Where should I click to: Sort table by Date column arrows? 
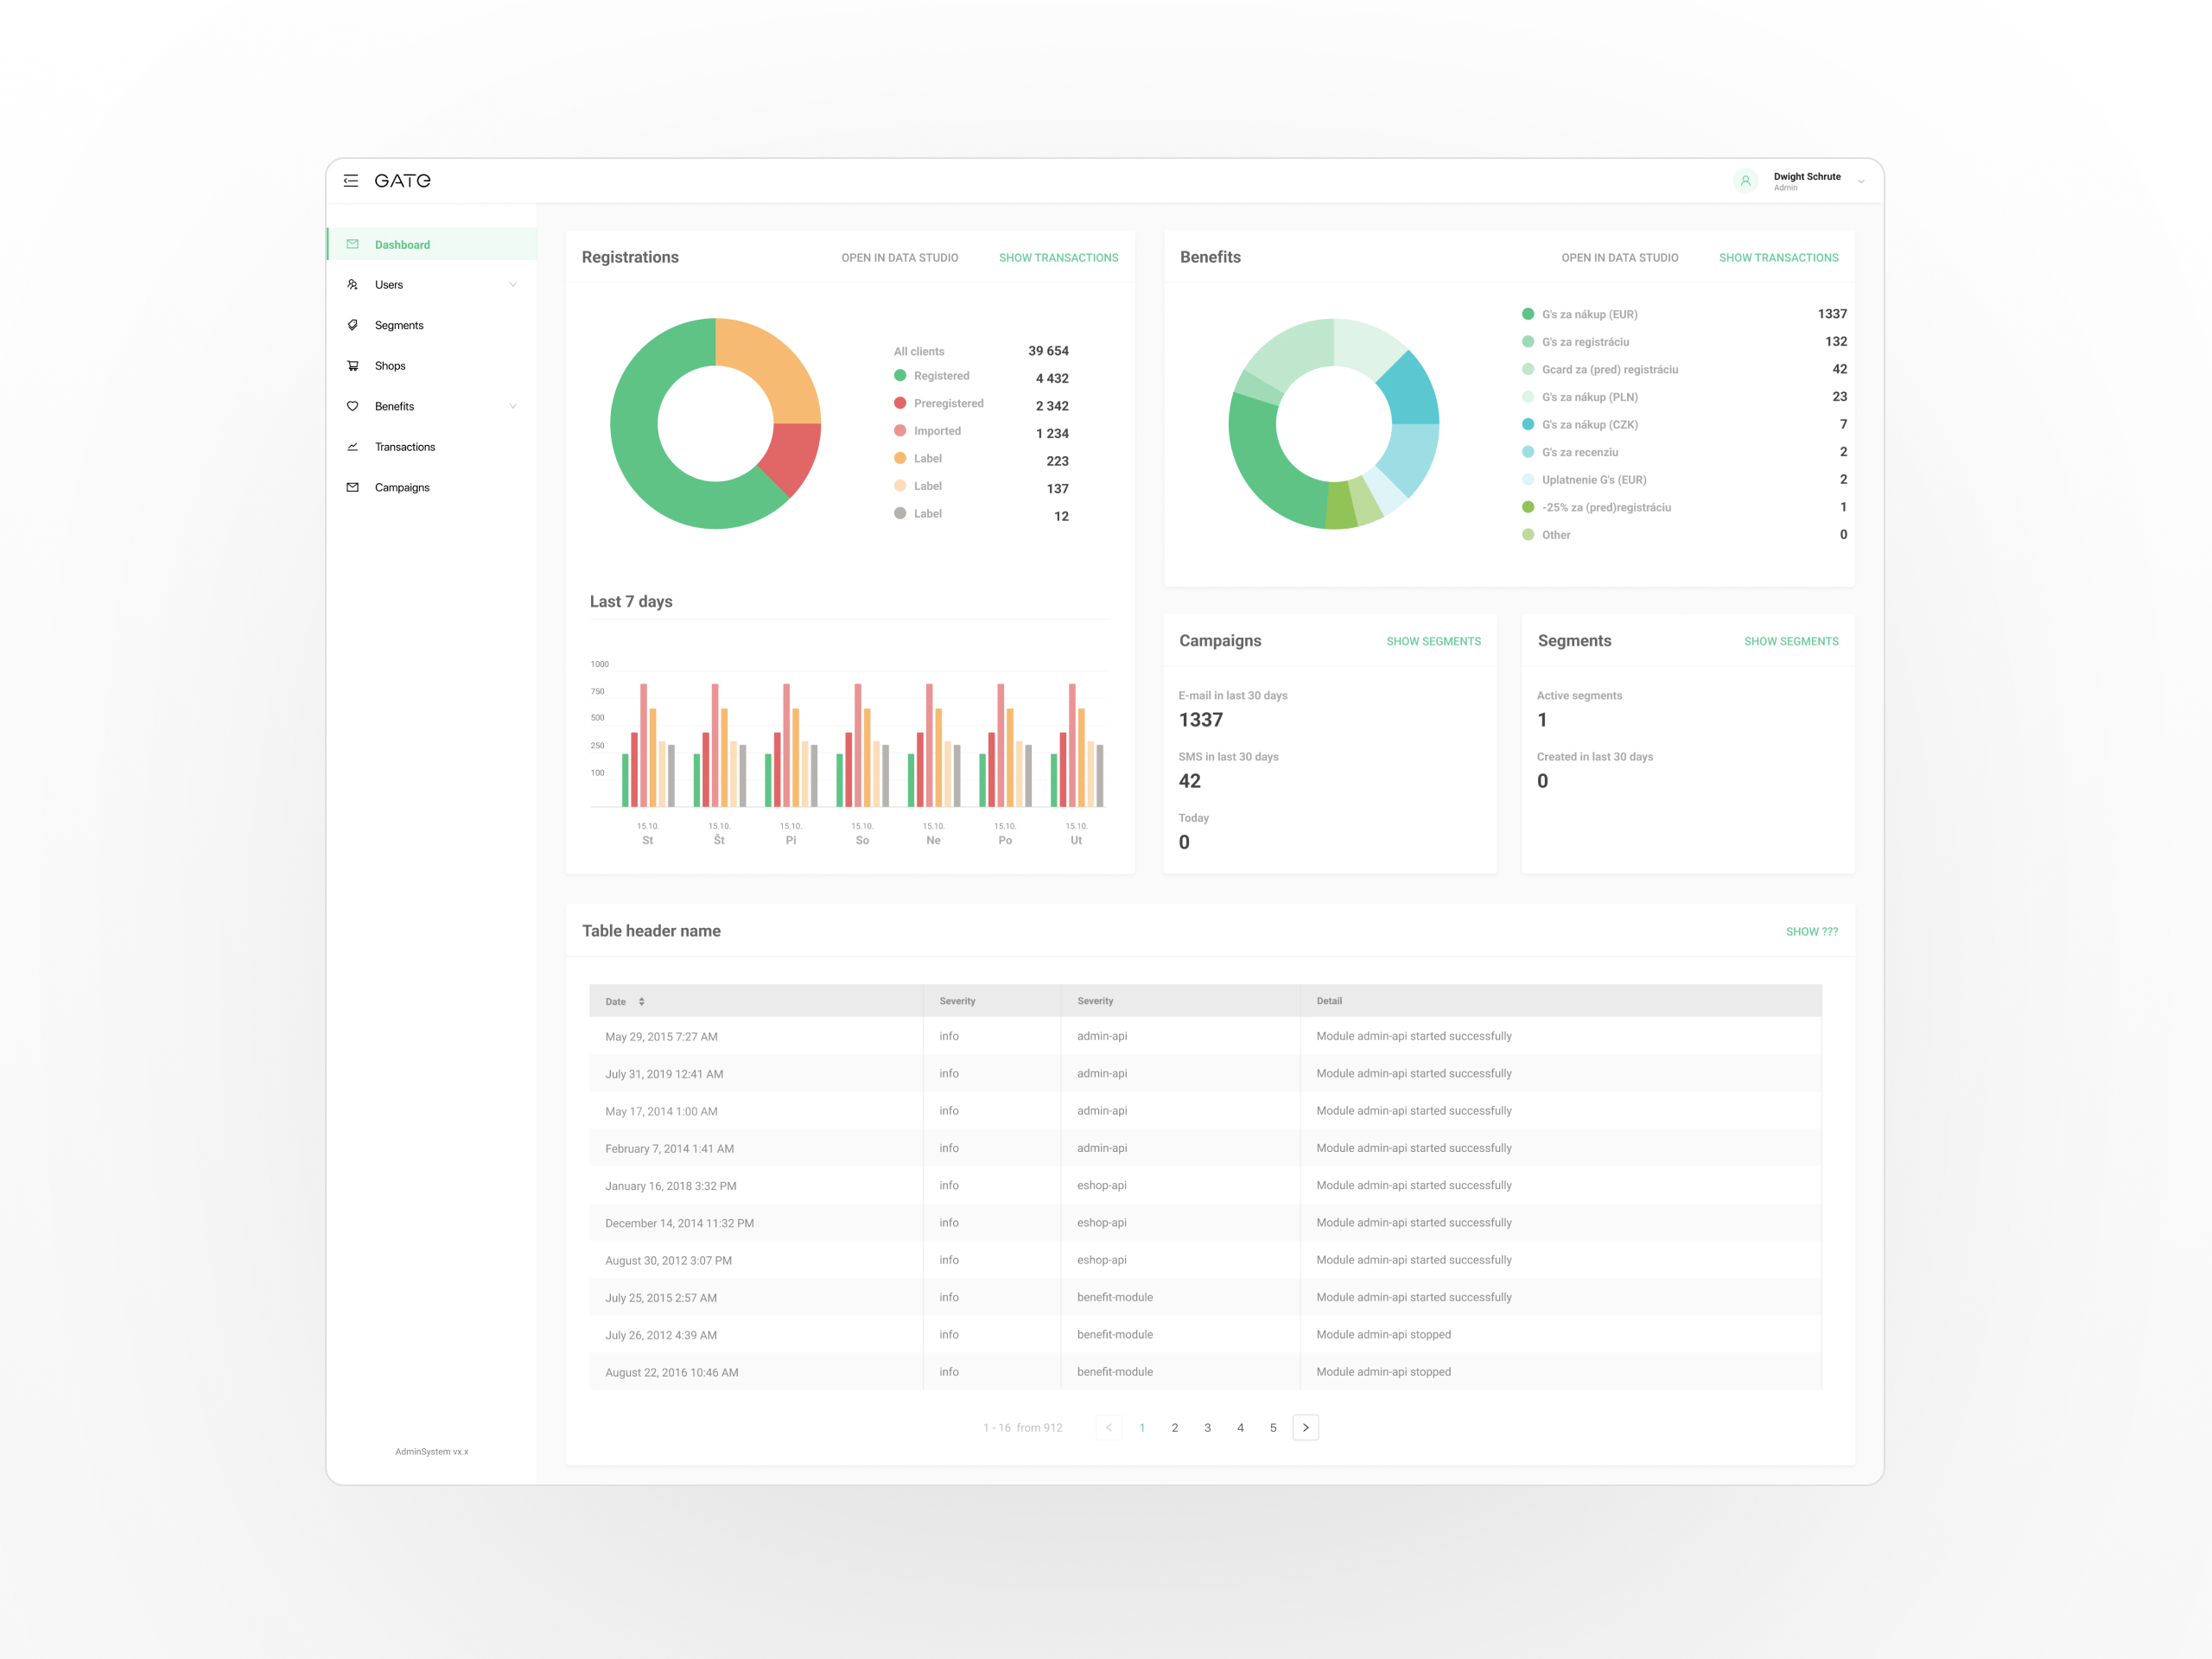click(641, 1001)
